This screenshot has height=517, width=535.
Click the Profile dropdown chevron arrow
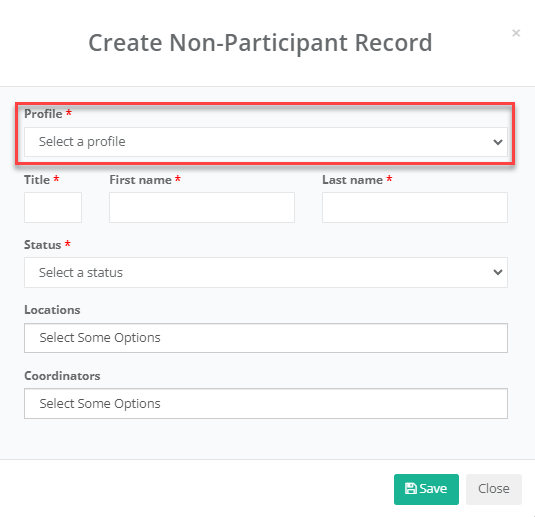click(x=498, y=142)
